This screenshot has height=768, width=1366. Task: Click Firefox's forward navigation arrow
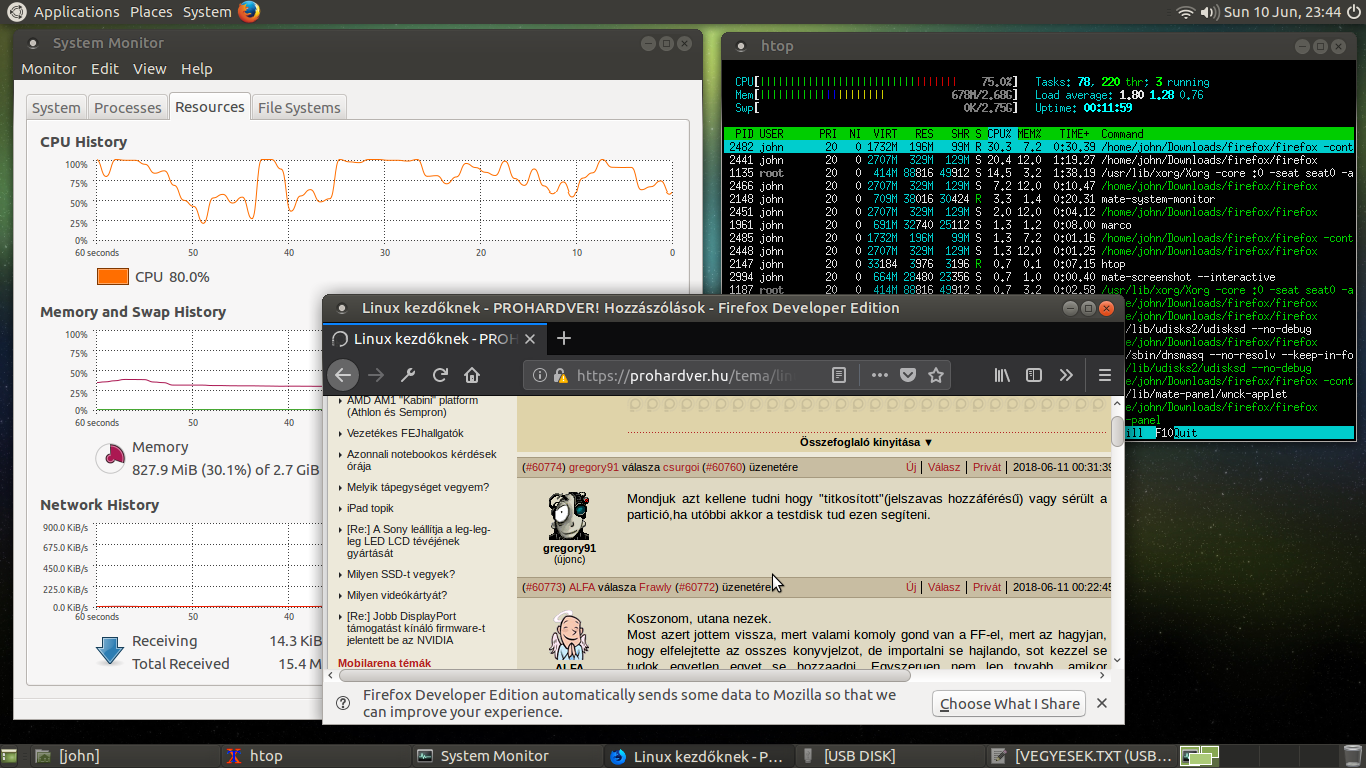pyautogui.click(x=376, y=375)
